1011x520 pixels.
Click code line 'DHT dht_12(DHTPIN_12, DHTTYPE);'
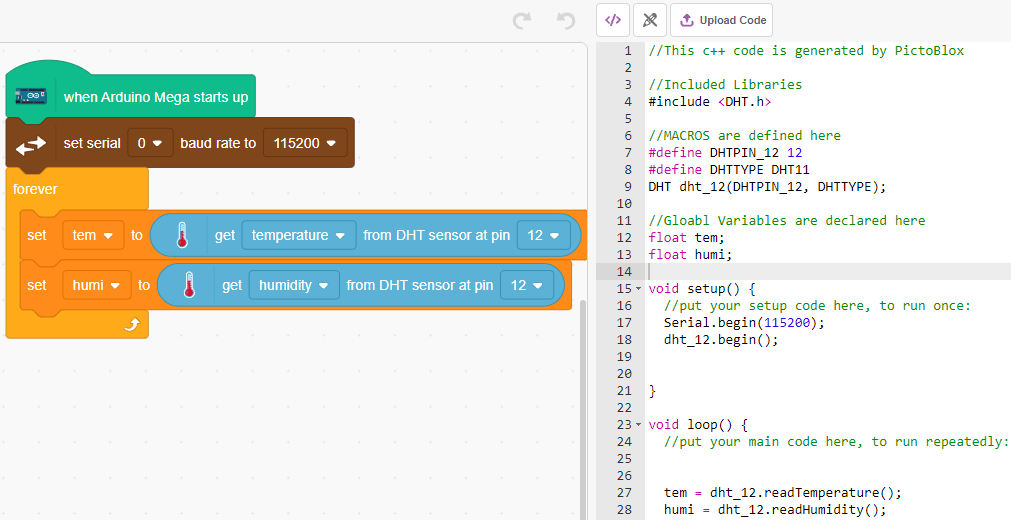pos(767,186)
